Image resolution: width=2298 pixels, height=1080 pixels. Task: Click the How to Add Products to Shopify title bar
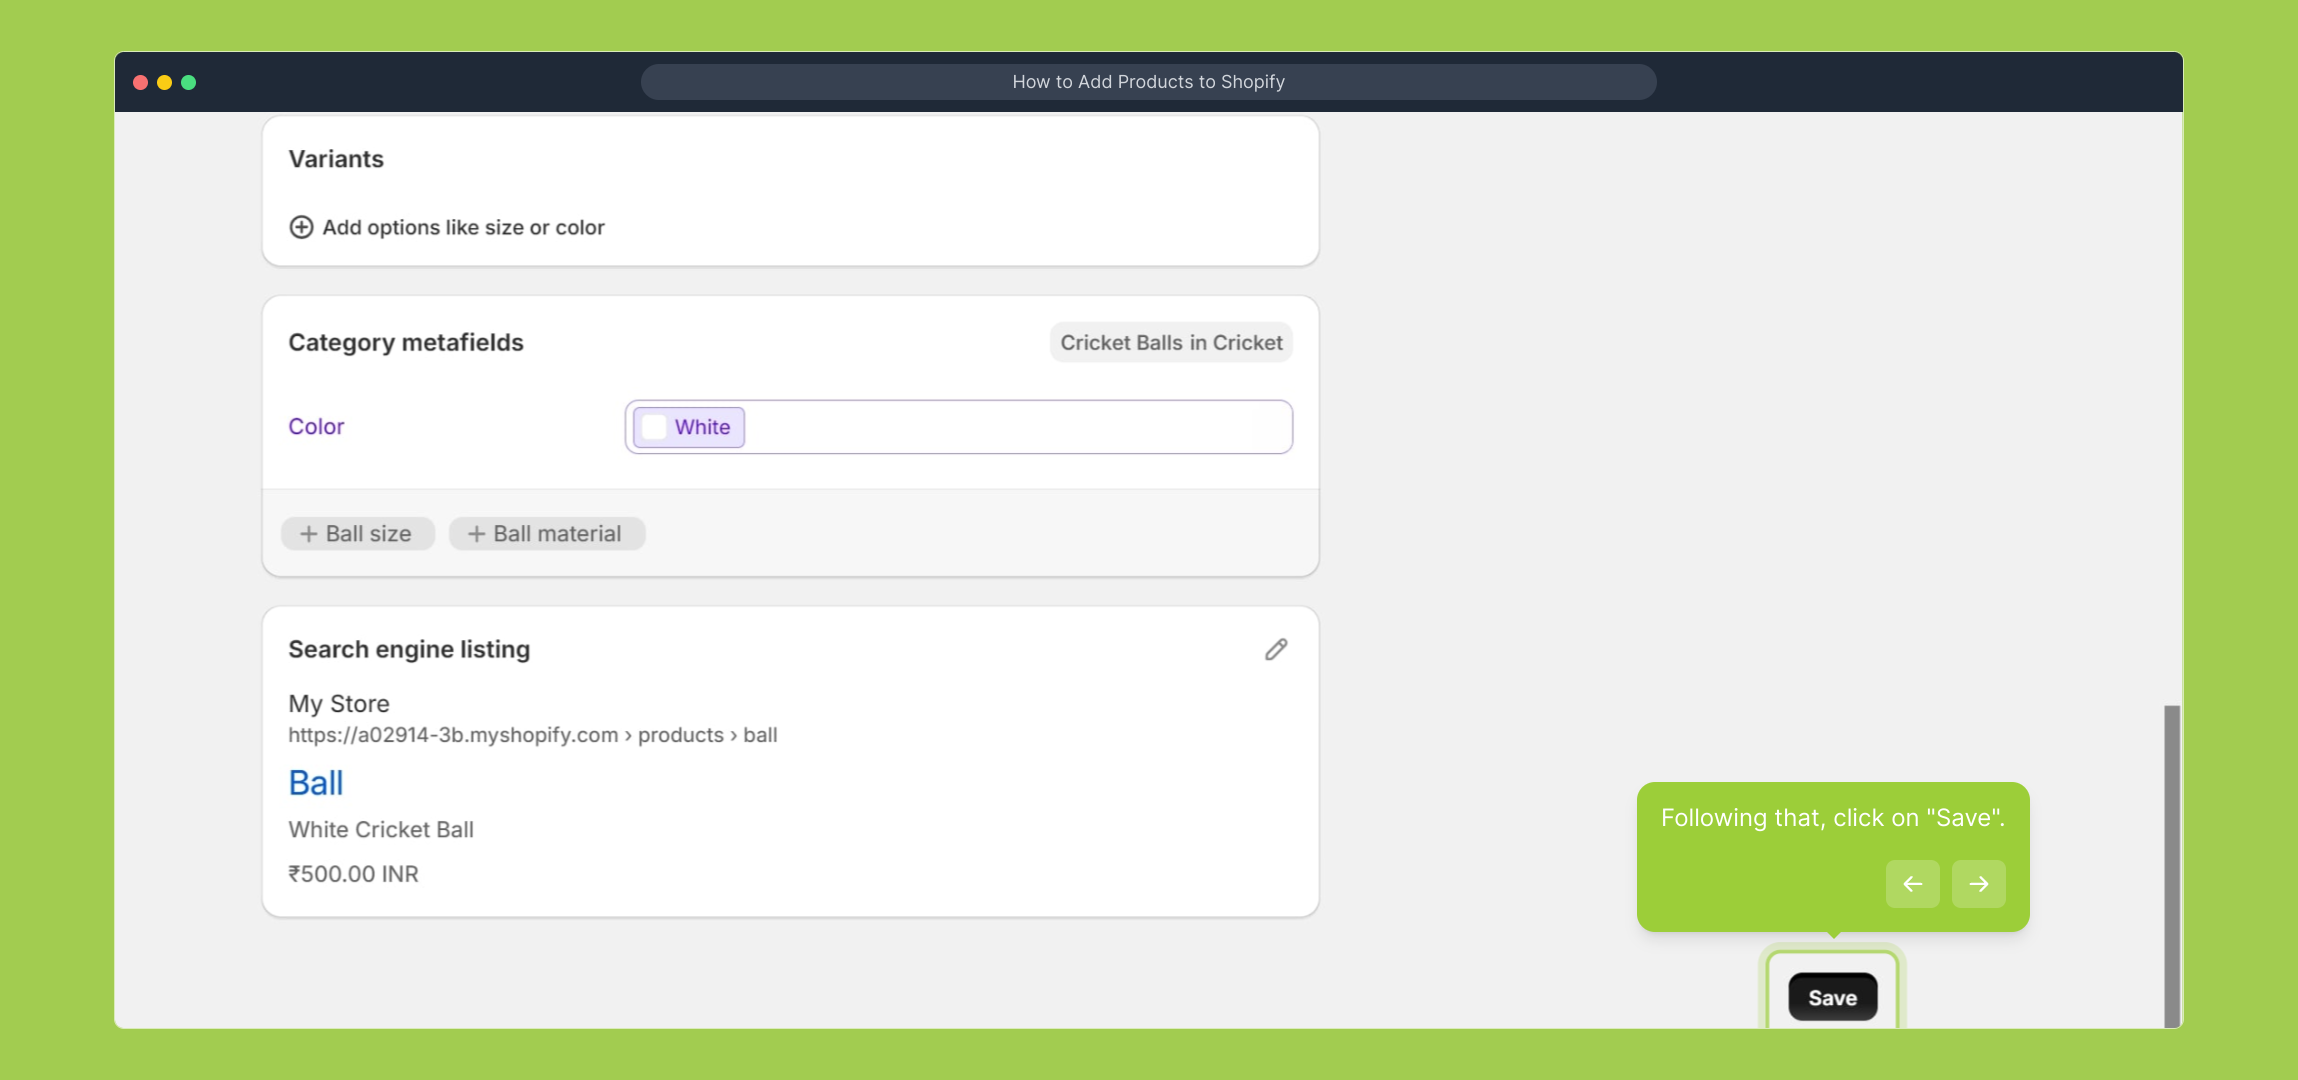[x=1148, y=82]
